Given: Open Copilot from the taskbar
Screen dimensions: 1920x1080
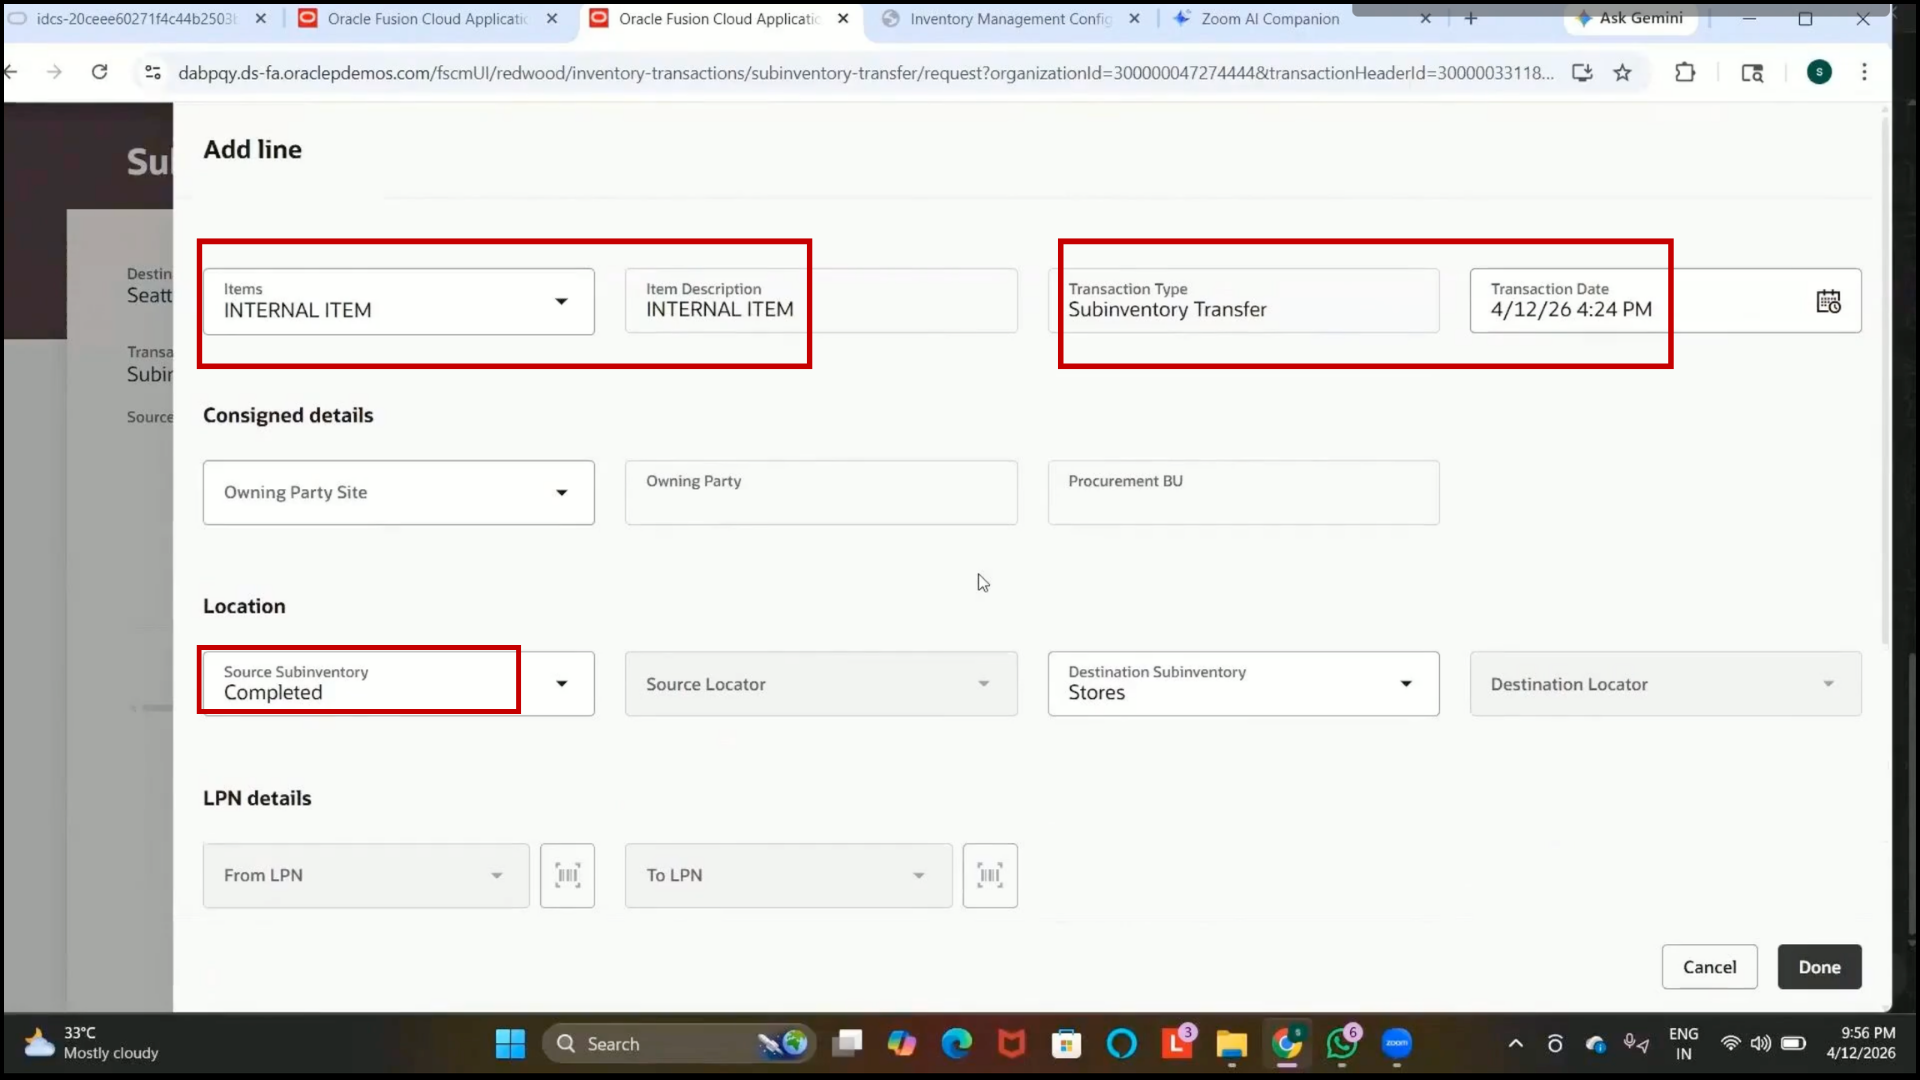Looking at the screenshot, I should pyautogui.click(x=901, y=1044).
